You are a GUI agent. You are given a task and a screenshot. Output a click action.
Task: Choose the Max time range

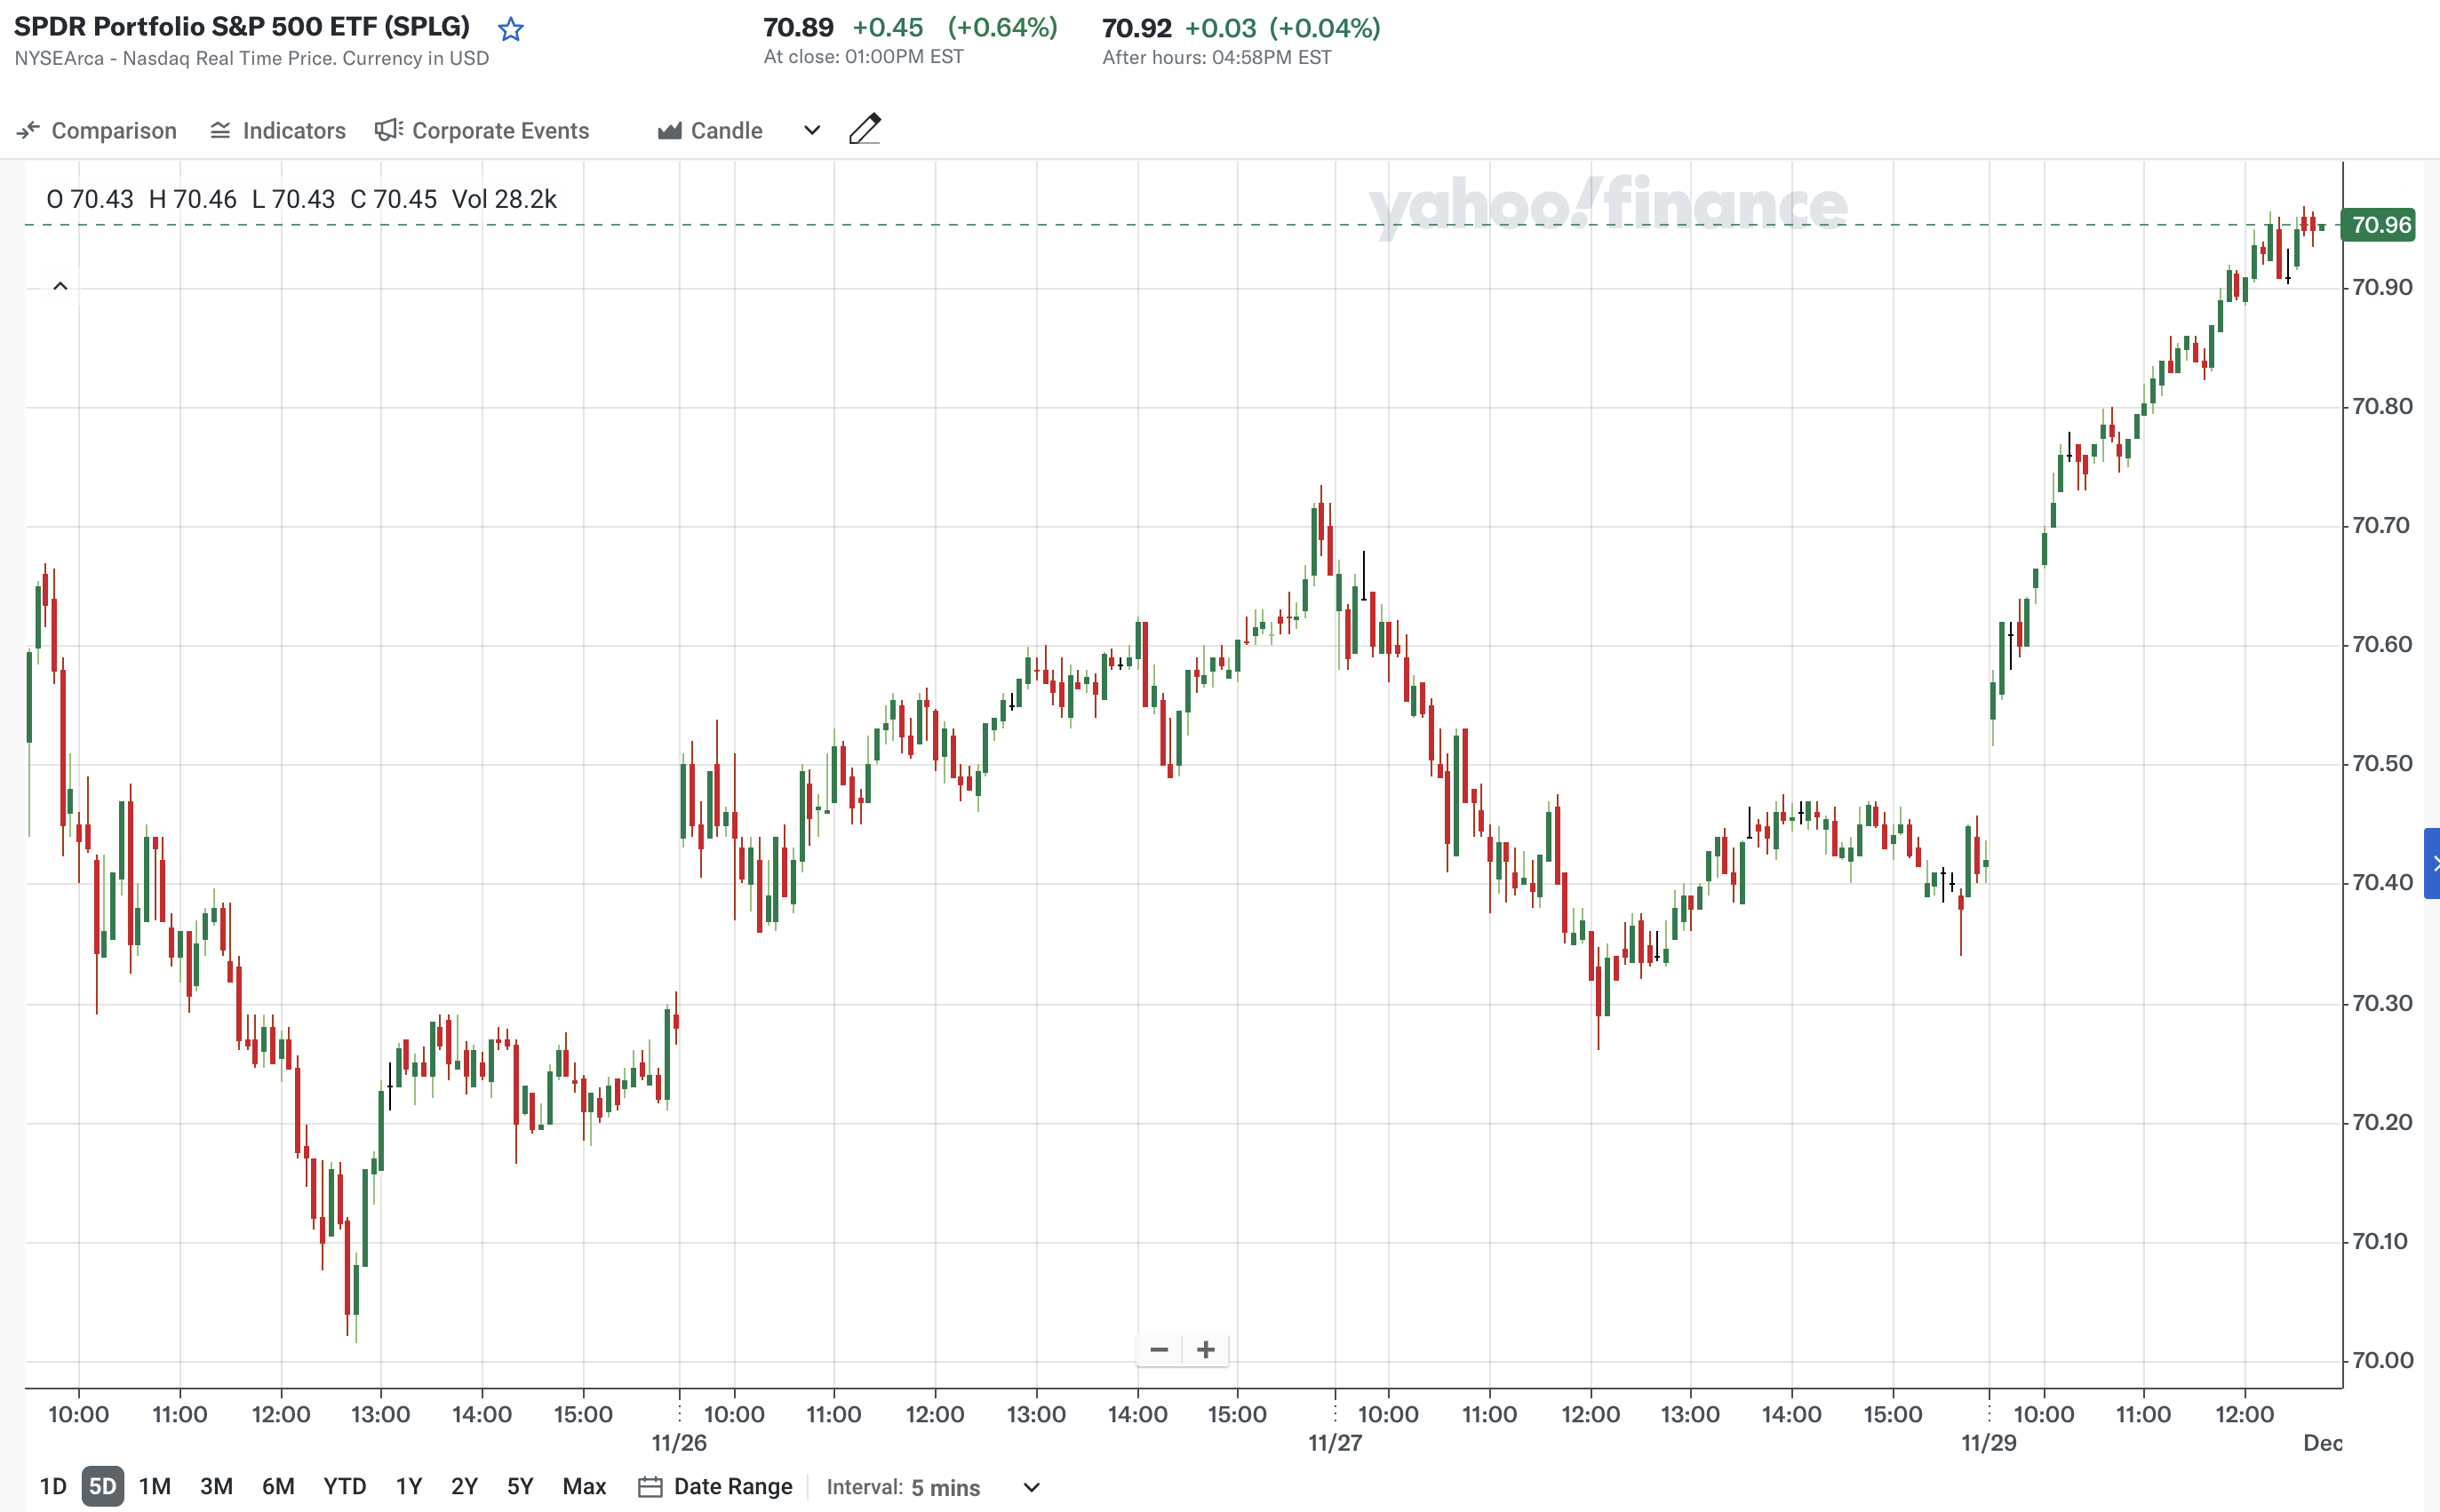click(584, 1487)
